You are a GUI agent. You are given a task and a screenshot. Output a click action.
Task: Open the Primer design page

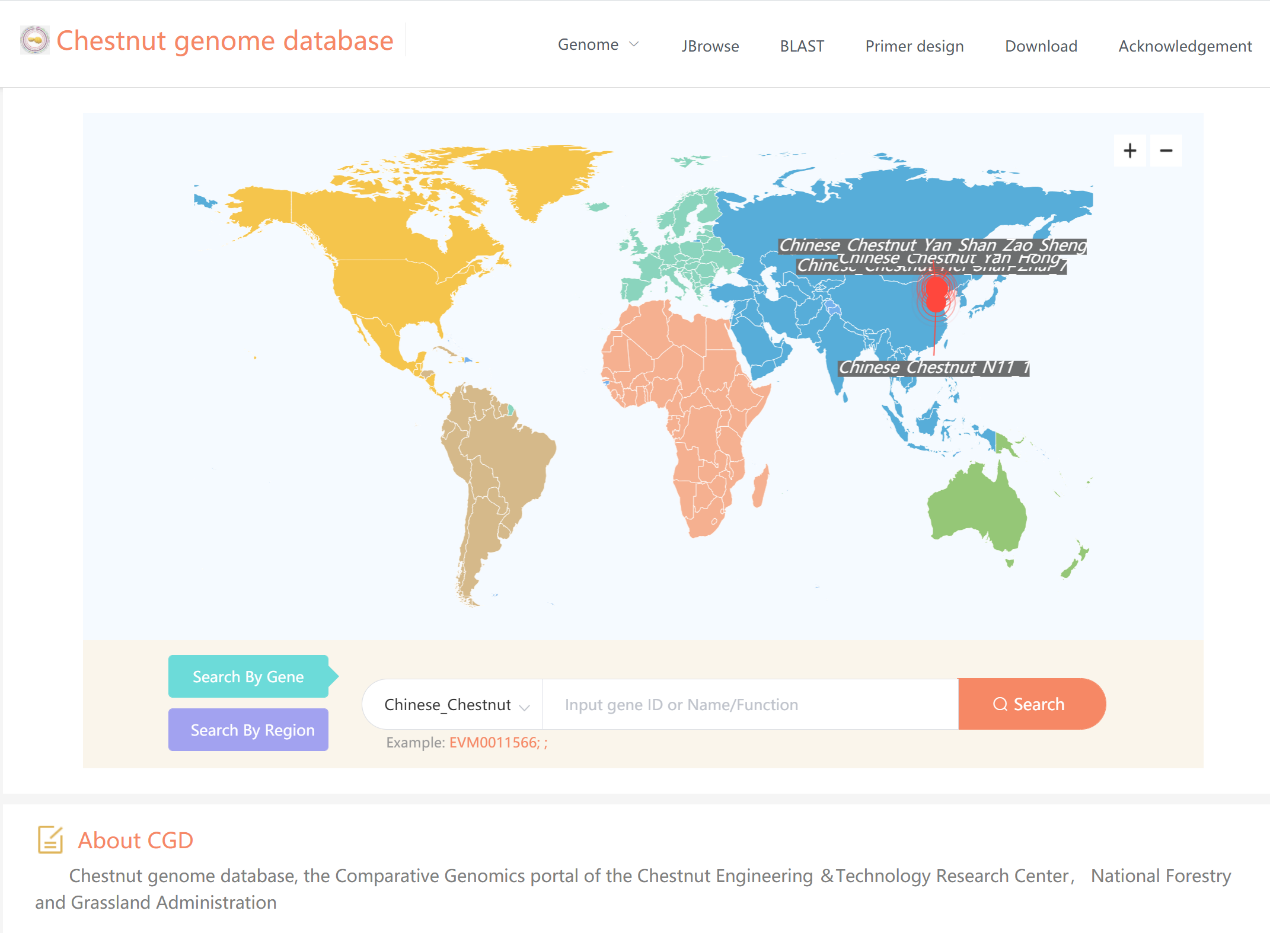(914, 46)
